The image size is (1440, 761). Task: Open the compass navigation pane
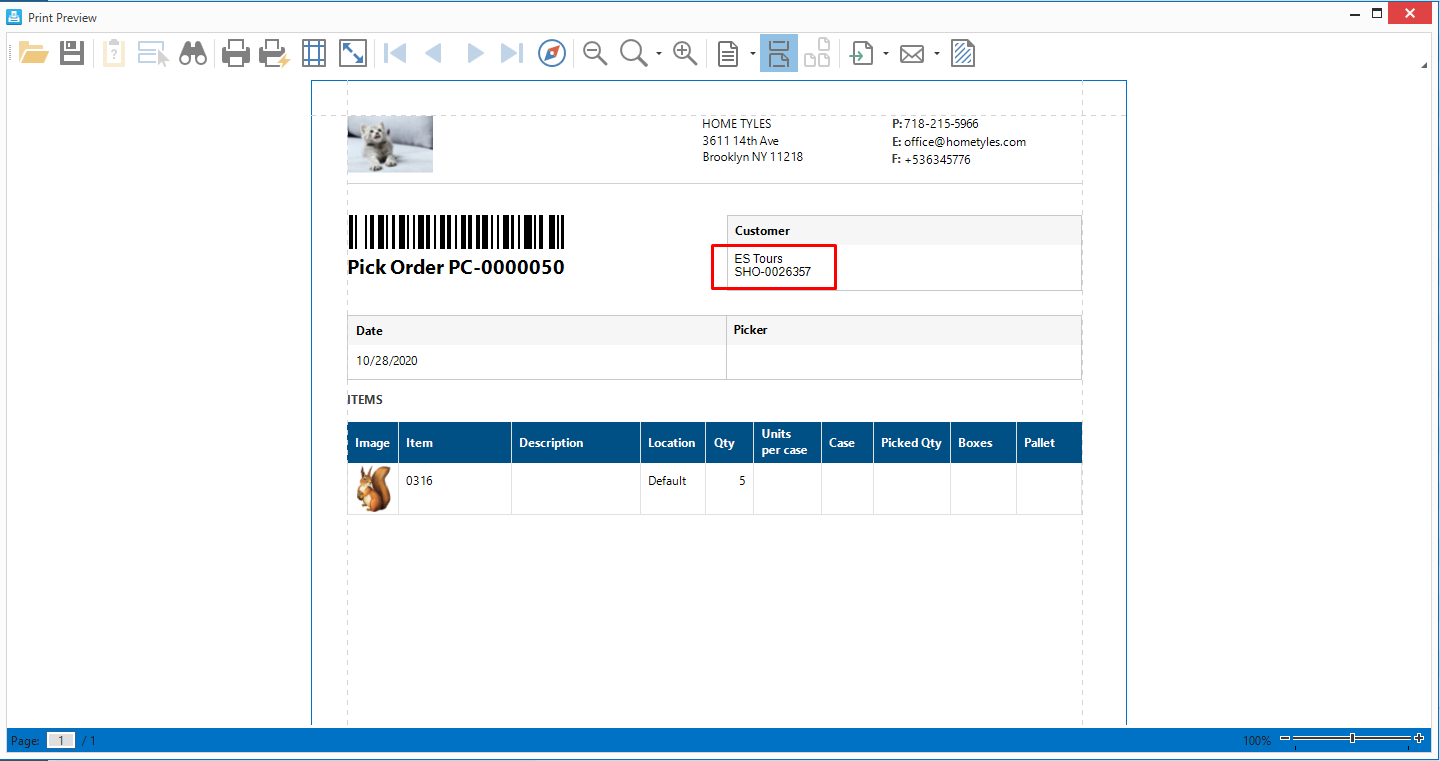point(552,53)
